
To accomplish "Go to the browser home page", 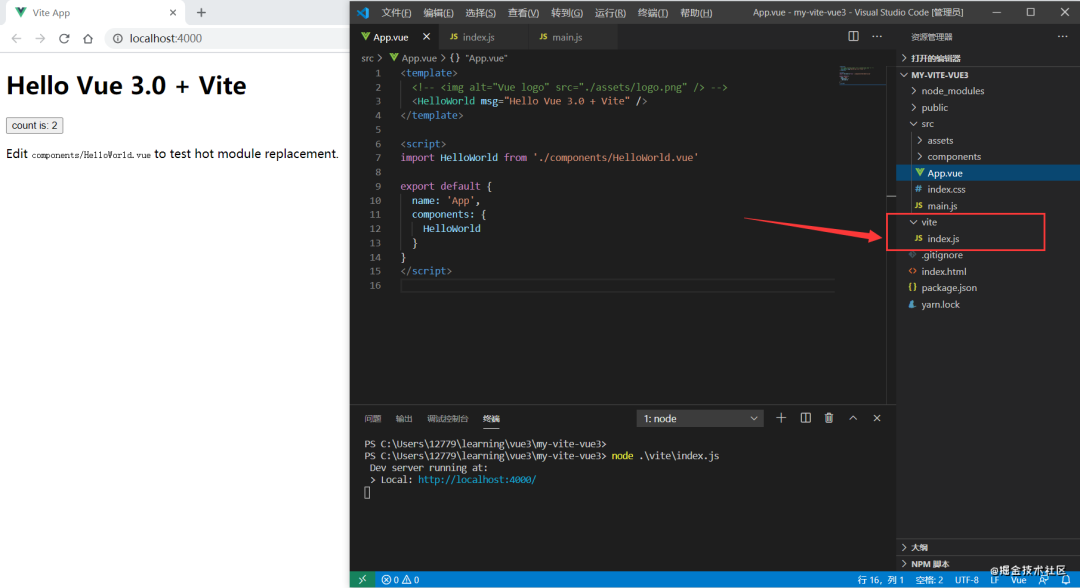I will (x=87, y=39).
